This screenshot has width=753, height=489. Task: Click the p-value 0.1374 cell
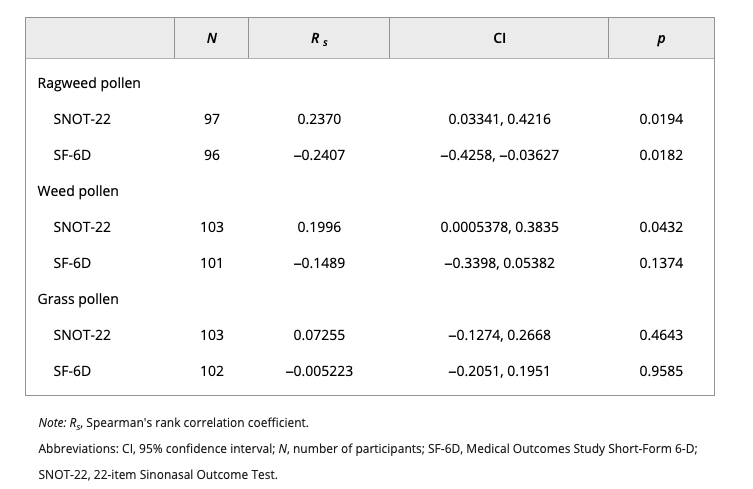660,263
